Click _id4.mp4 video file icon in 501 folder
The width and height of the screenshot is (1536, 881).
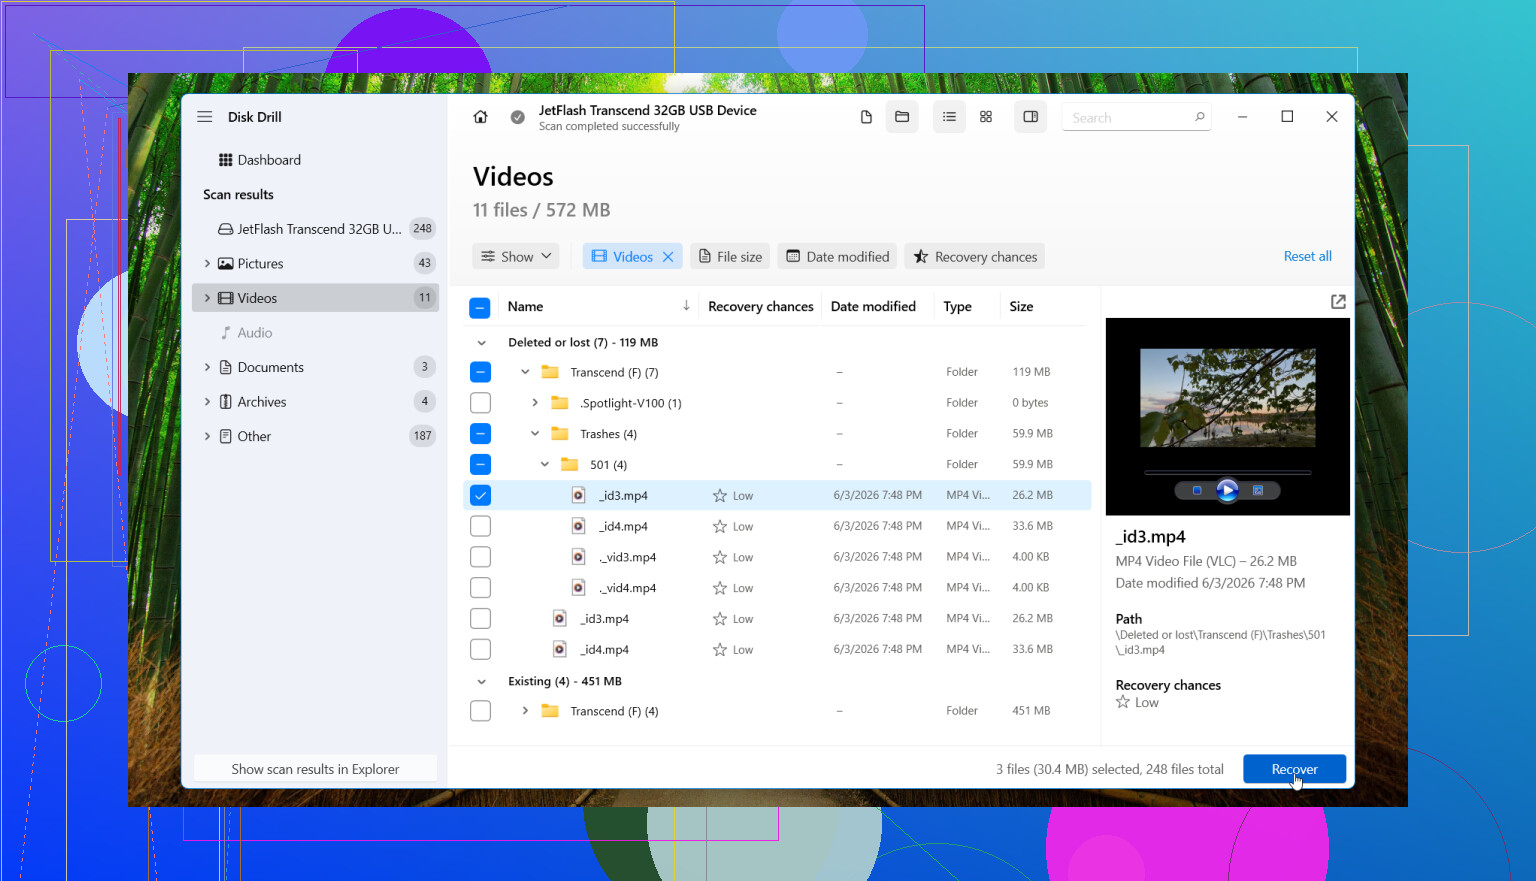click(578, 526)
